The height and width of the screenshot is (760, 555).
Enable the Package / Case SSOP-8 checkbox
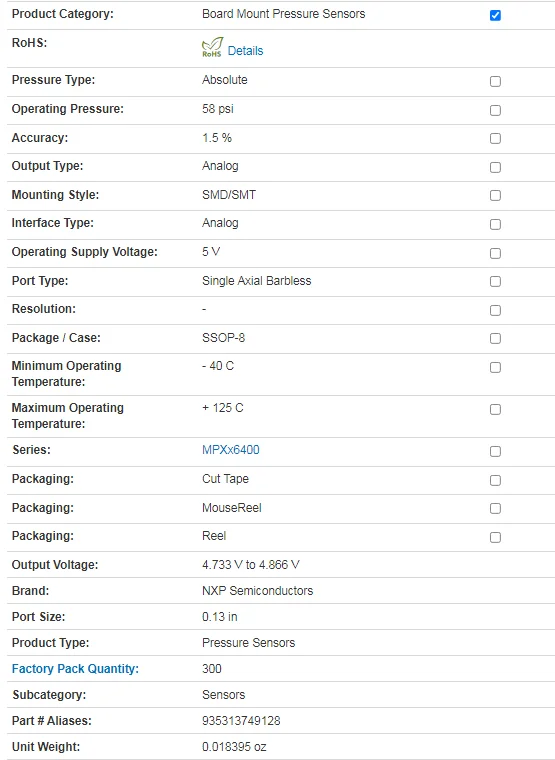point(495,338)
